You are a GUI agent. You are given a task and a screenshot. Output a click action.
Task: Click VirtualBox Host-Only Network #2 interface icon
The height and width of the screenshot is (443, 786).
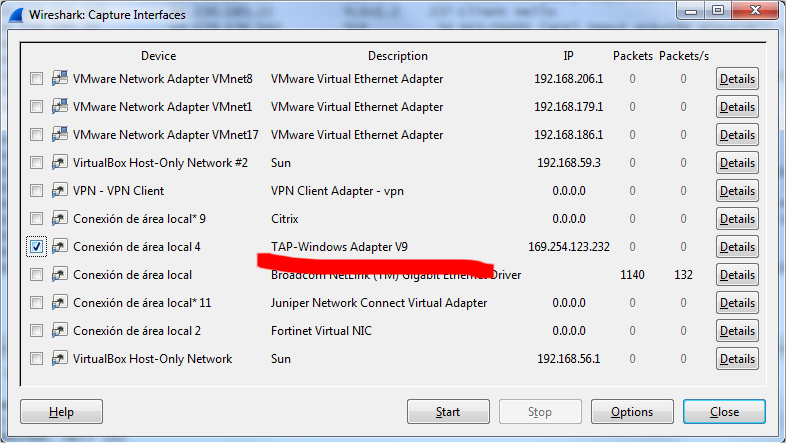tap(60, 162)
